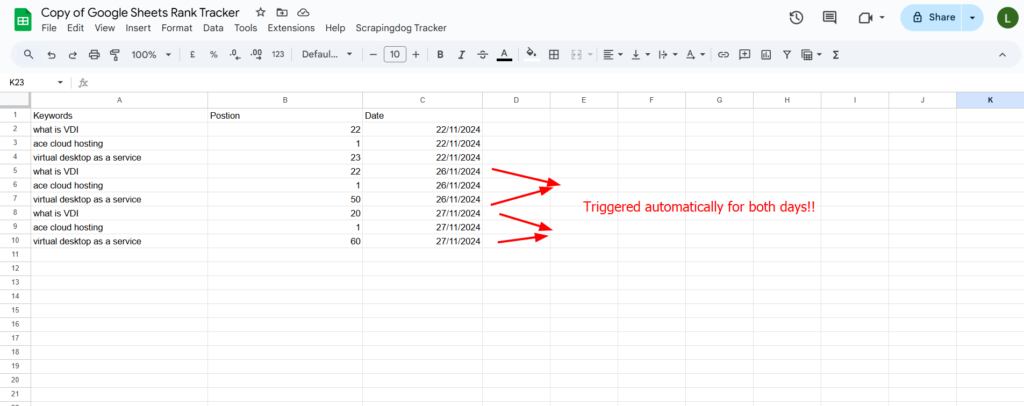Click the select-all corner box

[x=15, y=100]
